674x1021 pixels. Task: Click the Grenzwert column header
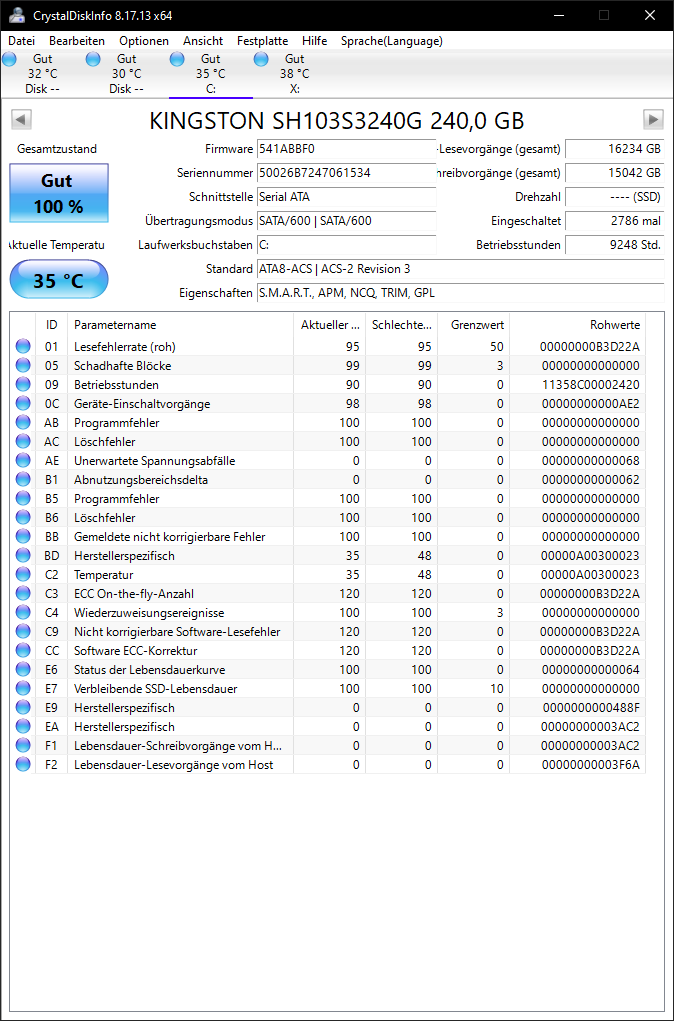pyautogui.click(x=473, y=324)
